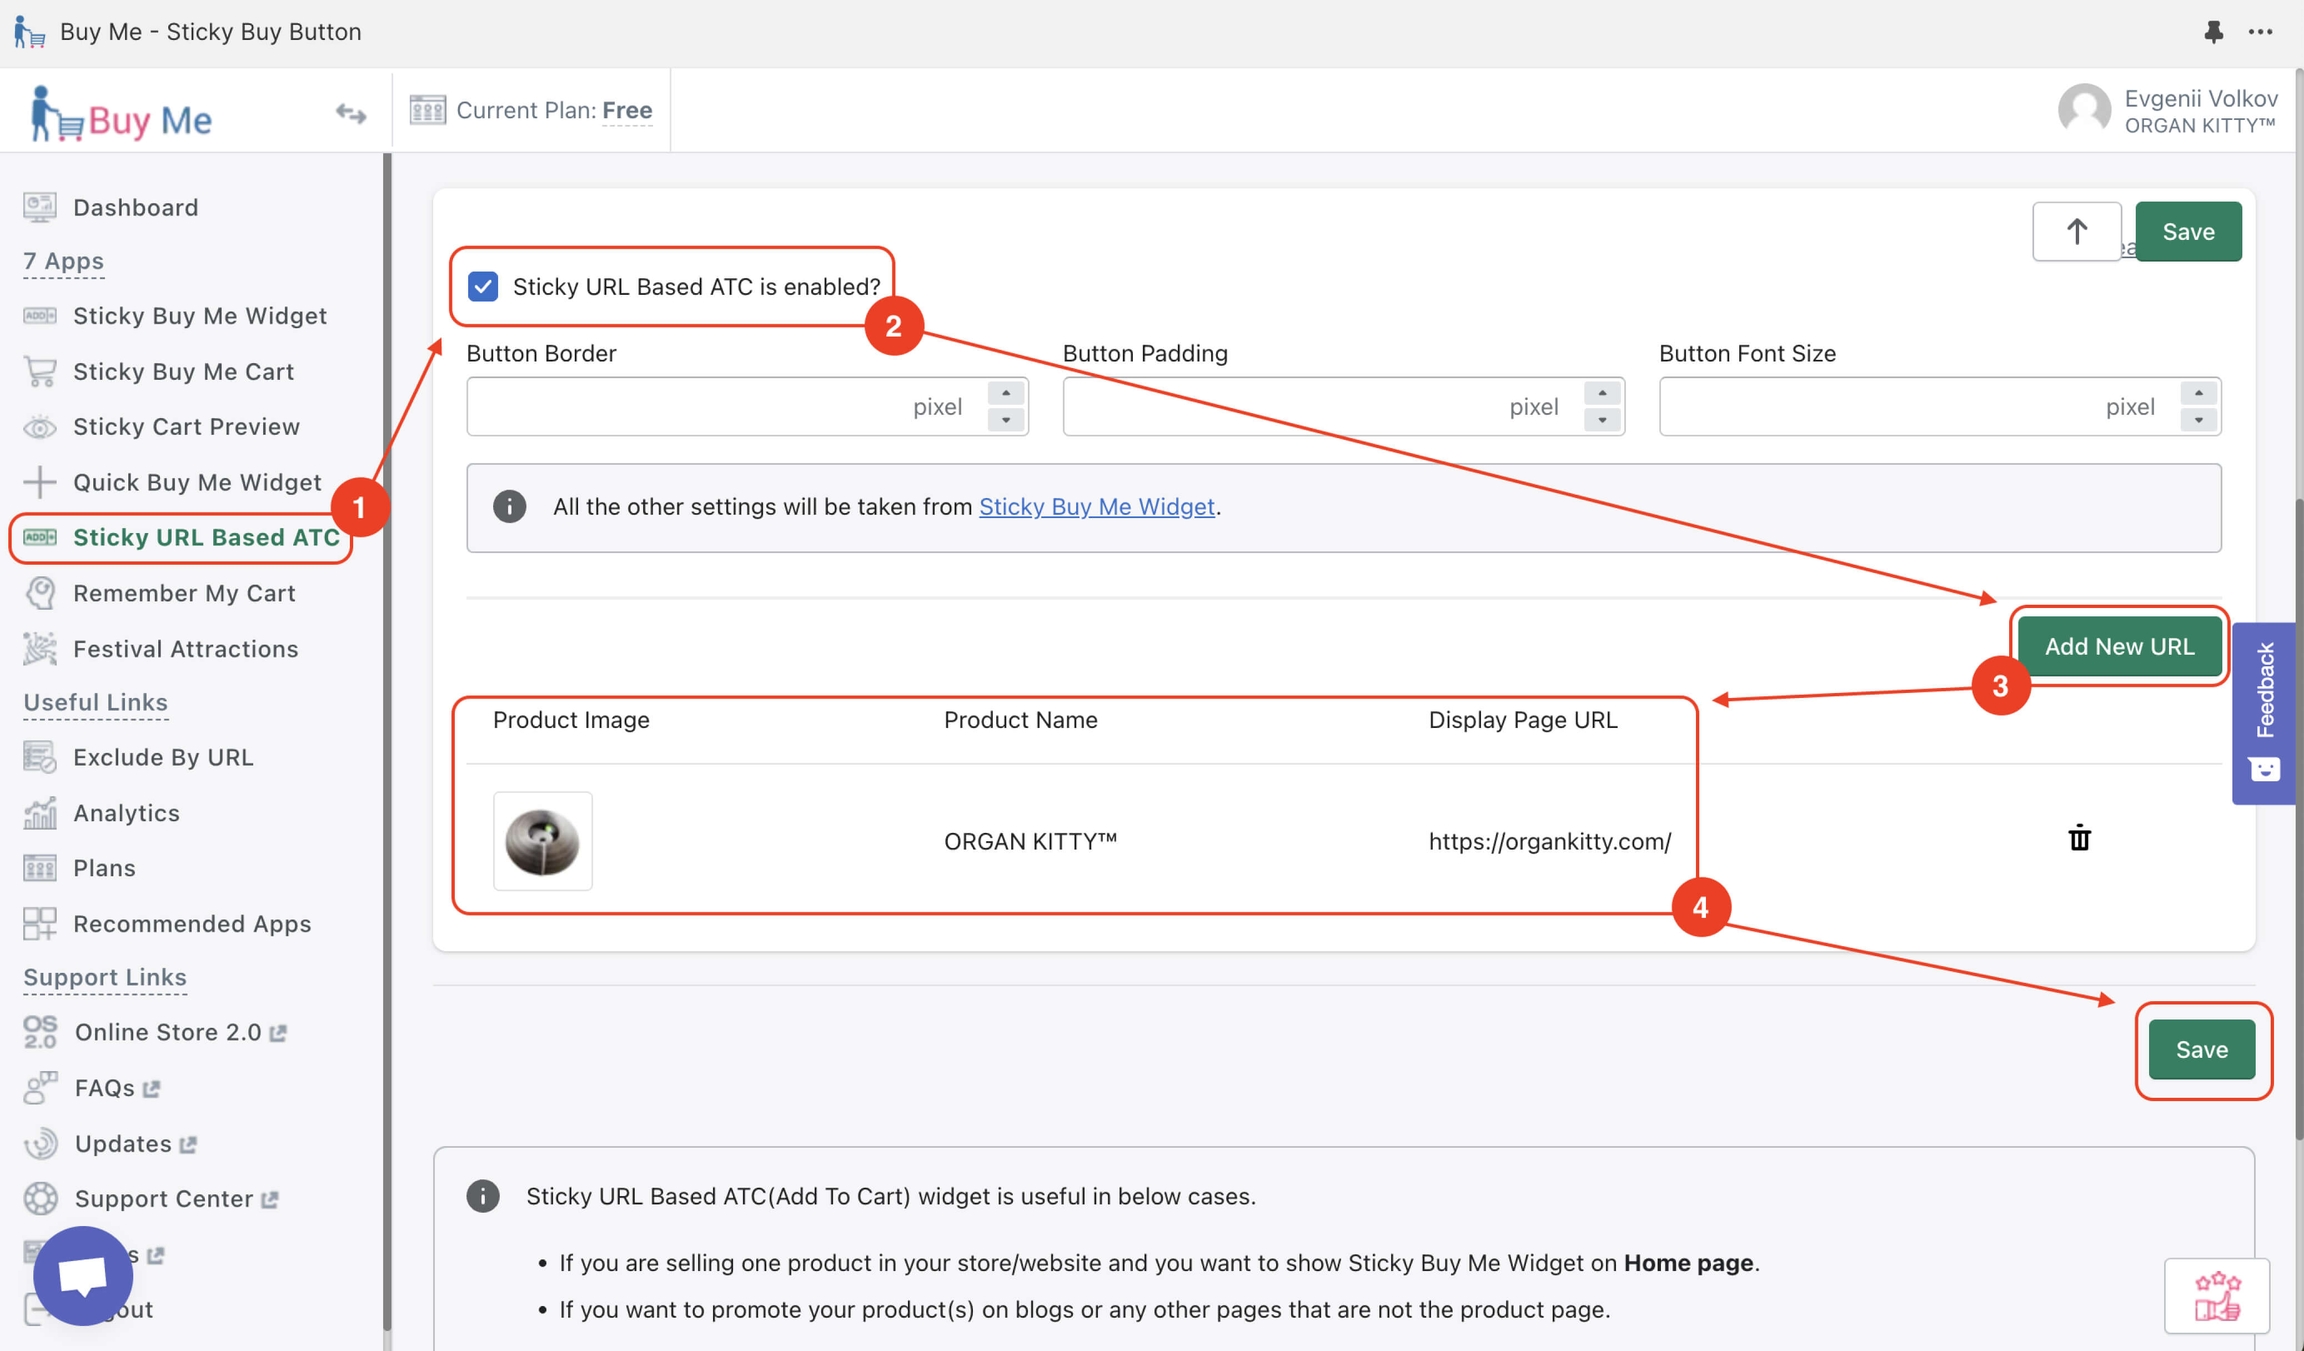Click the rating stars thumbs-up icon
The image size is (2304, 1351).
tap(2216, 1296)
